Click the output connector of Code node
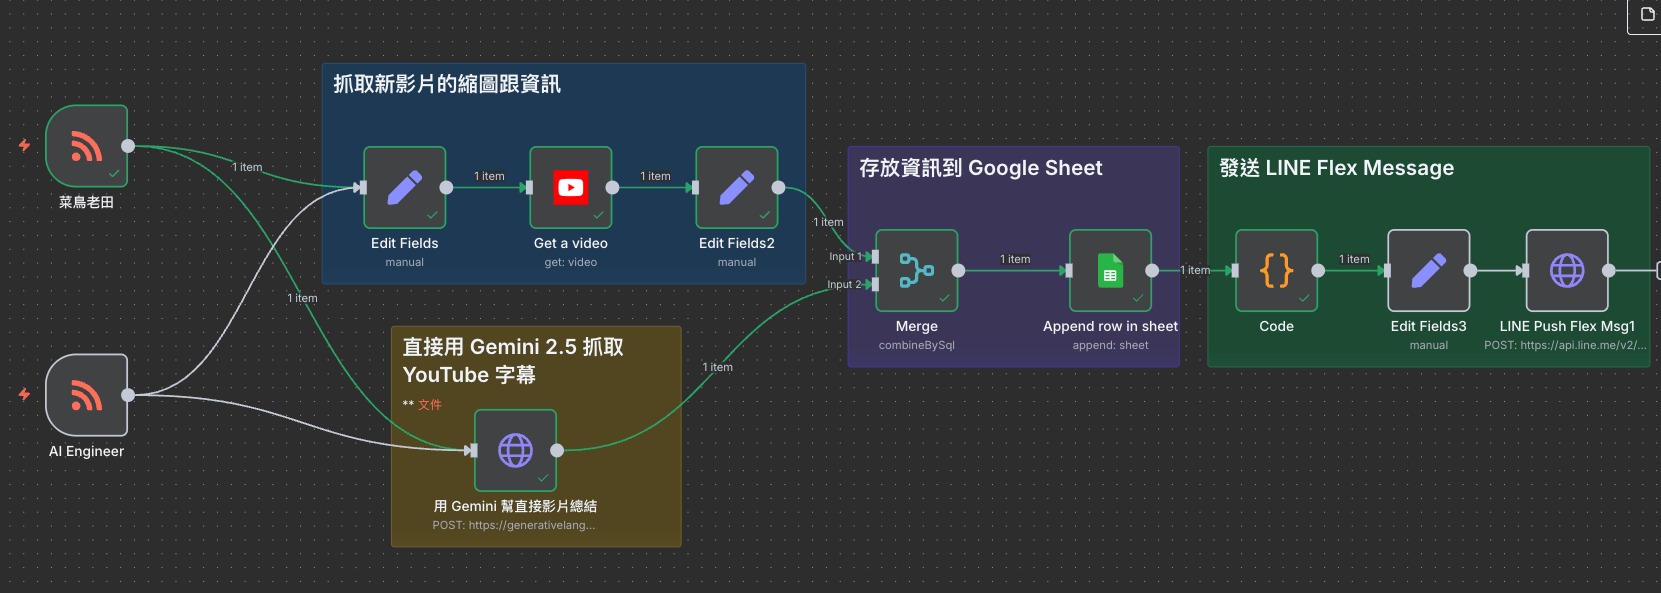The width and height of the screenshot is (1661, 593). point(1318,270)
